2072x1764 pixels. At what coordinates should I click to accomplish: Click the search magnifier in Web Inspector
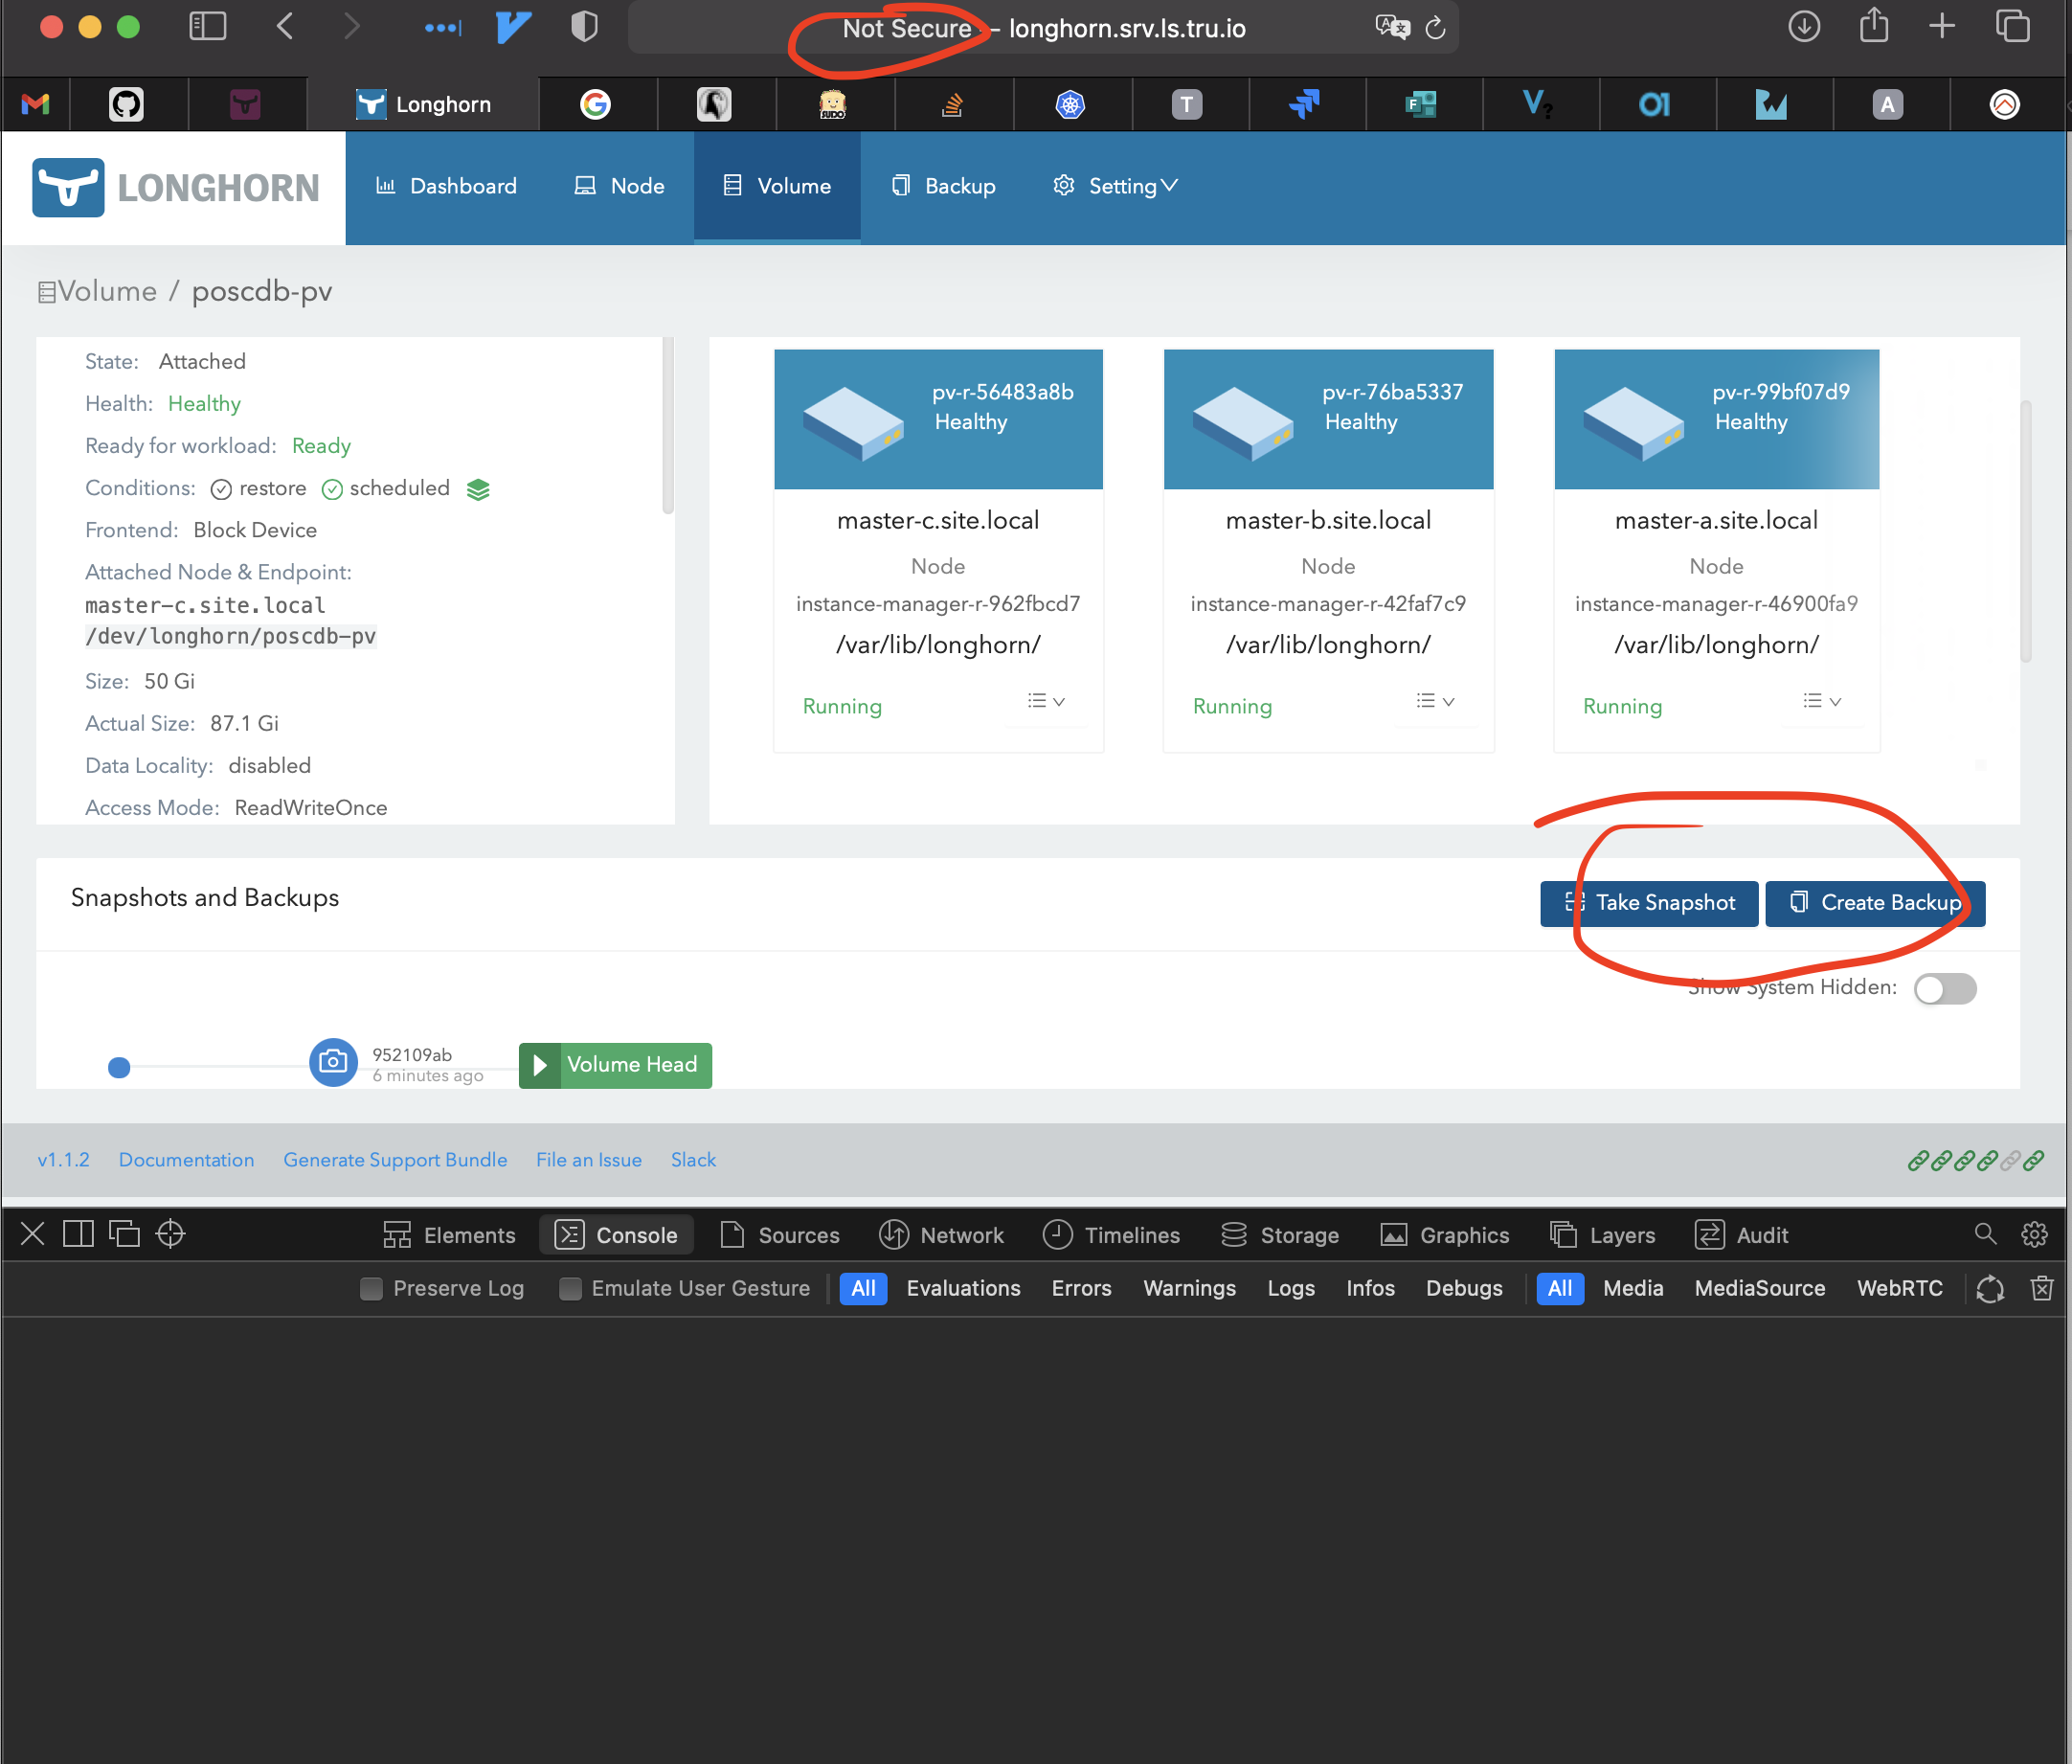[x=1985, y=1234]
